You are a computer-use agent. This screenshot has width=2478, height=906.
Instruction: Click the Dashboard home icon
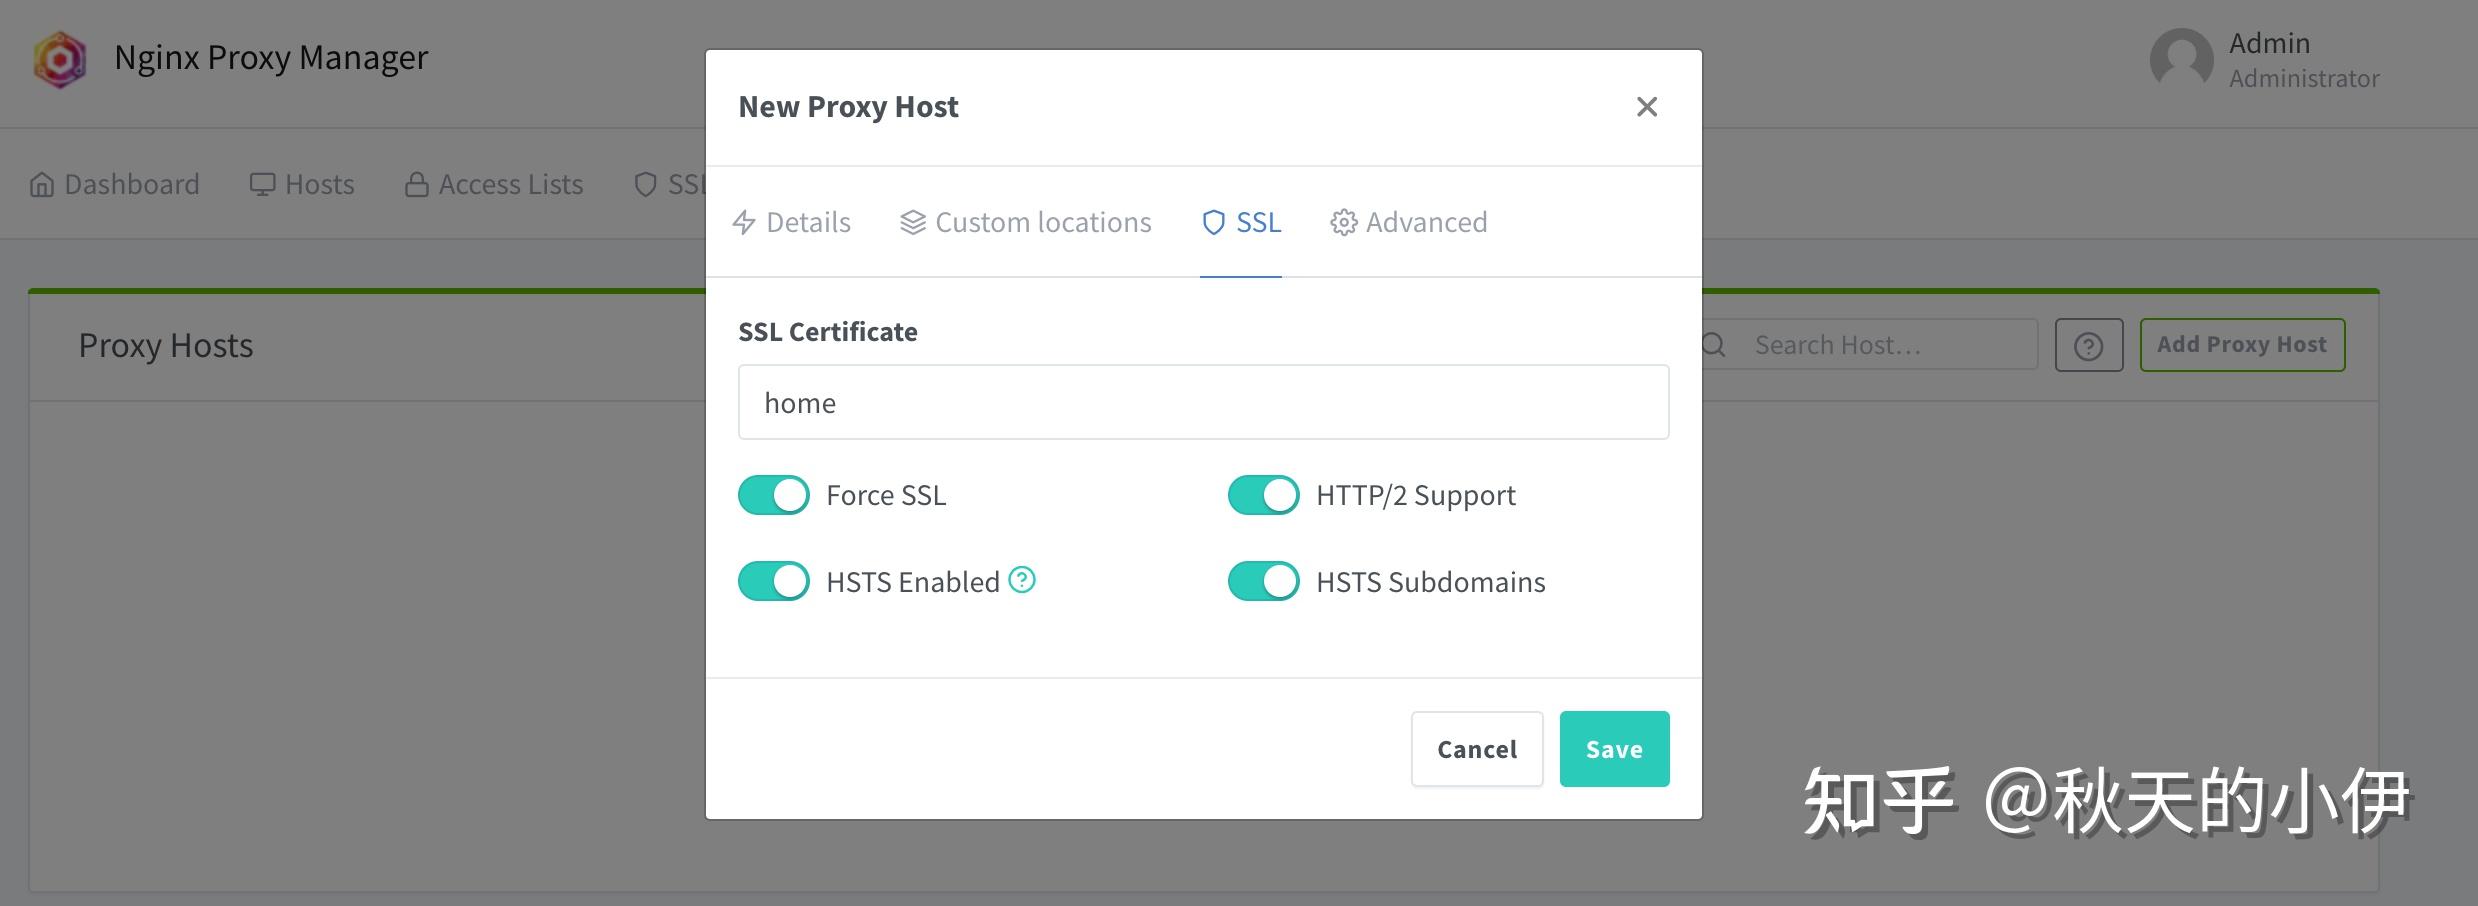point(42,185)
